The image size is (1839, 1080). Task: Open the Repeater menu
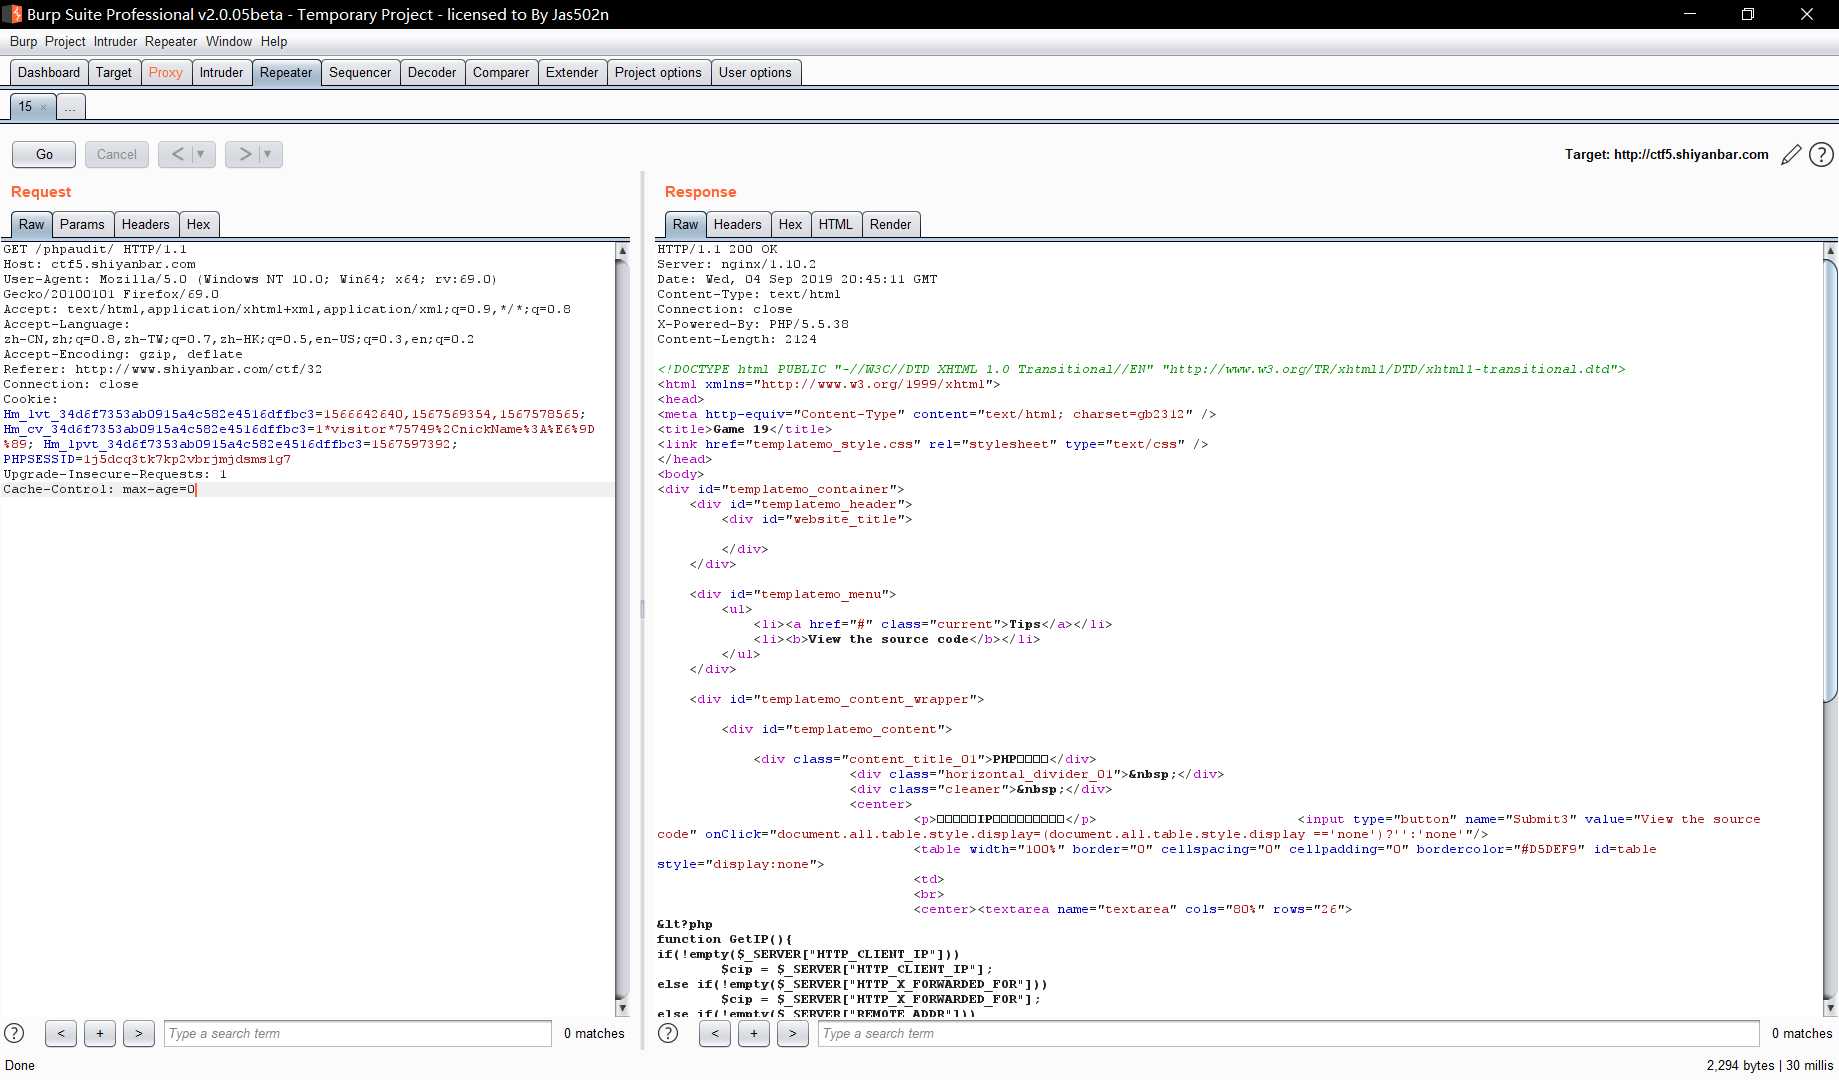(x=171, y=41)
